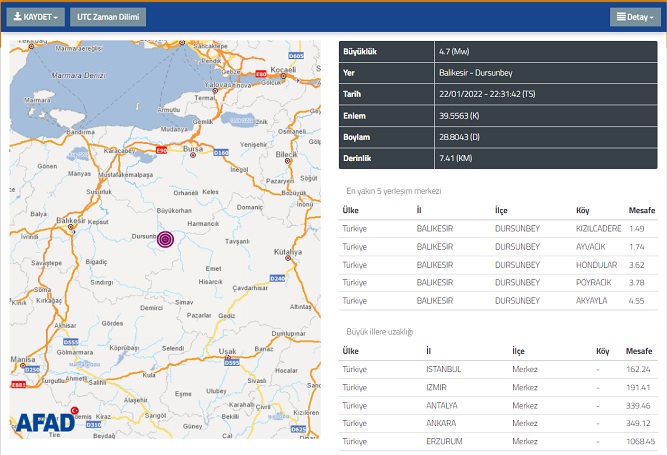Expand the Detay menu dropdown
The width and height of the screenshot is (667, 455).
click(634, 17)
